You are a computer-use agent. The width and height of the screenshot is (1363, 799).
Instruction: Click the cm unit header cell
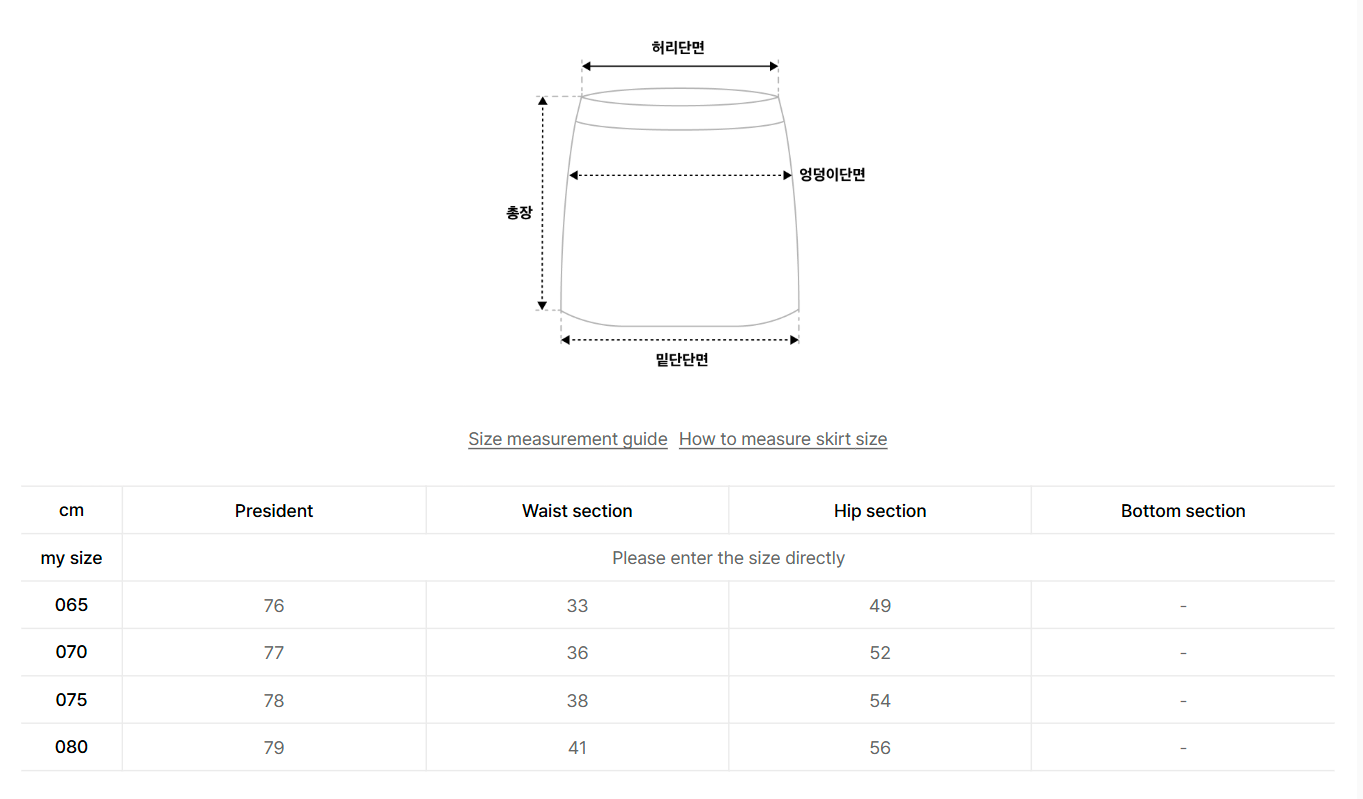pyautogui.click(x=72, y=511)
